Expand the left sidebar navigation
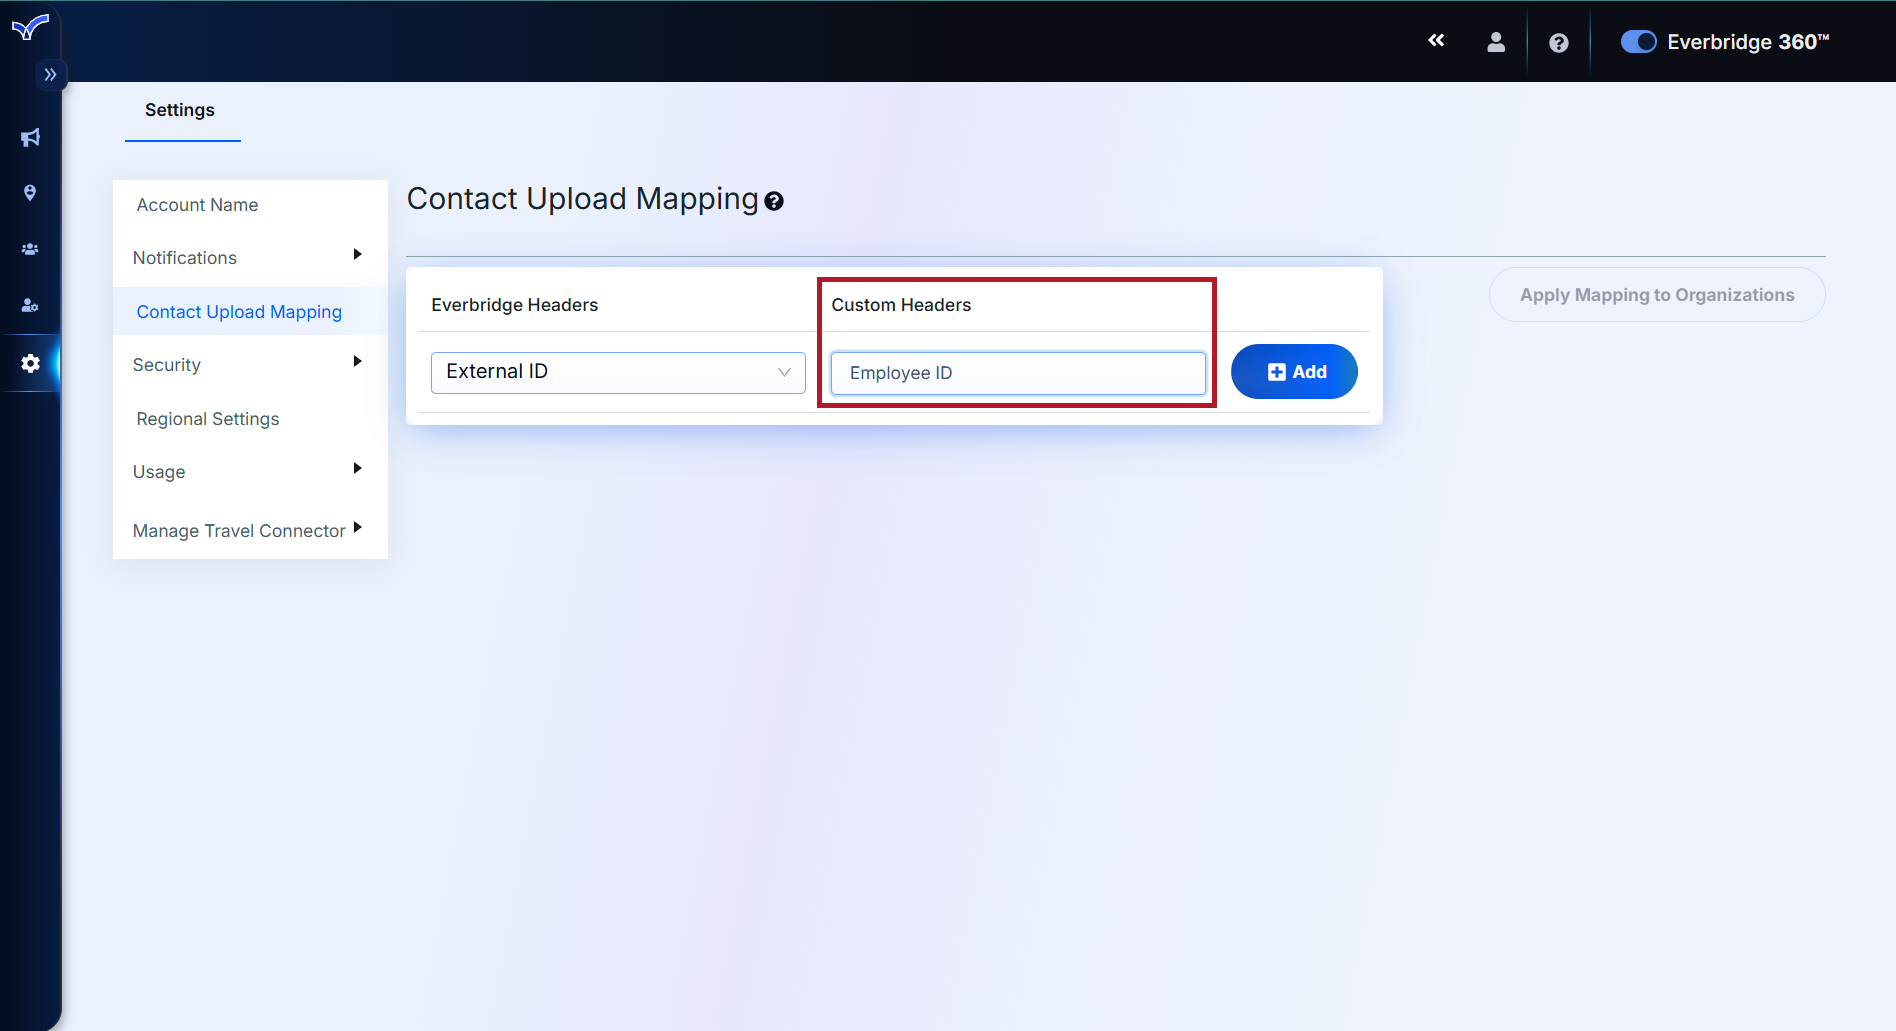 50,75
